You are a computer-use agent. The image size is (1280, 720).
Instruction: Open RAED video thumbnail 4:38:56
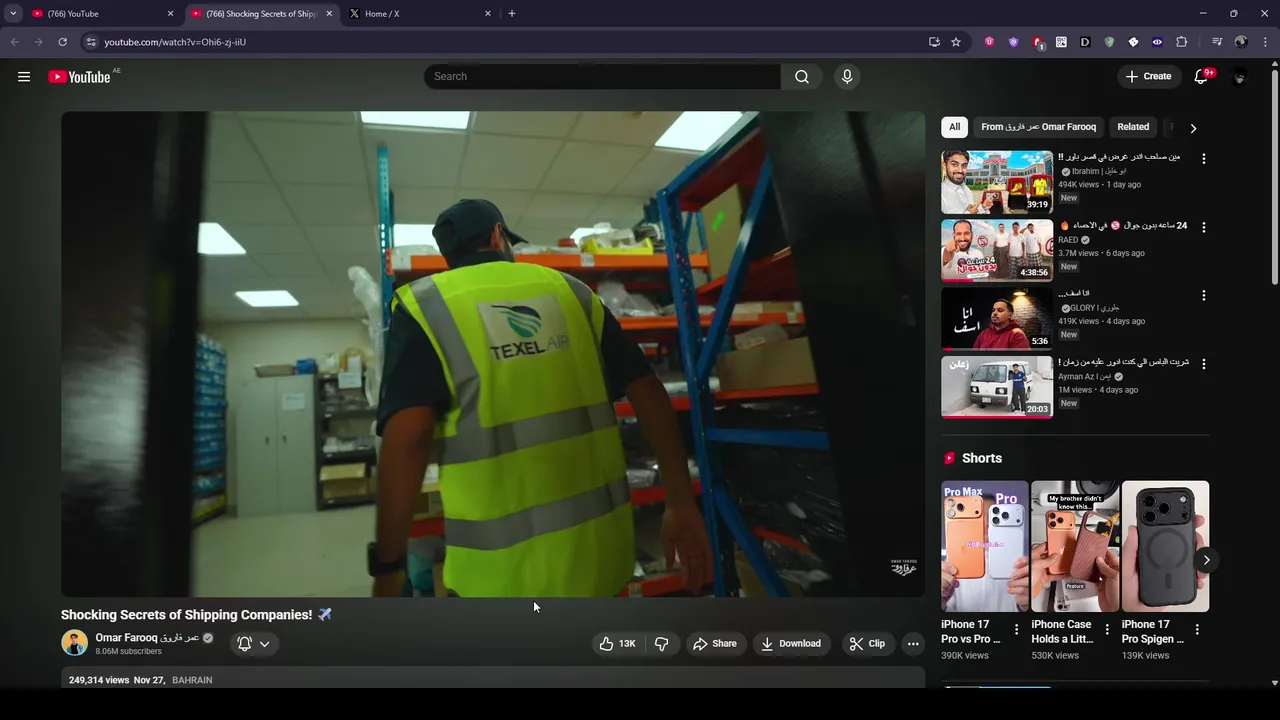997,250
